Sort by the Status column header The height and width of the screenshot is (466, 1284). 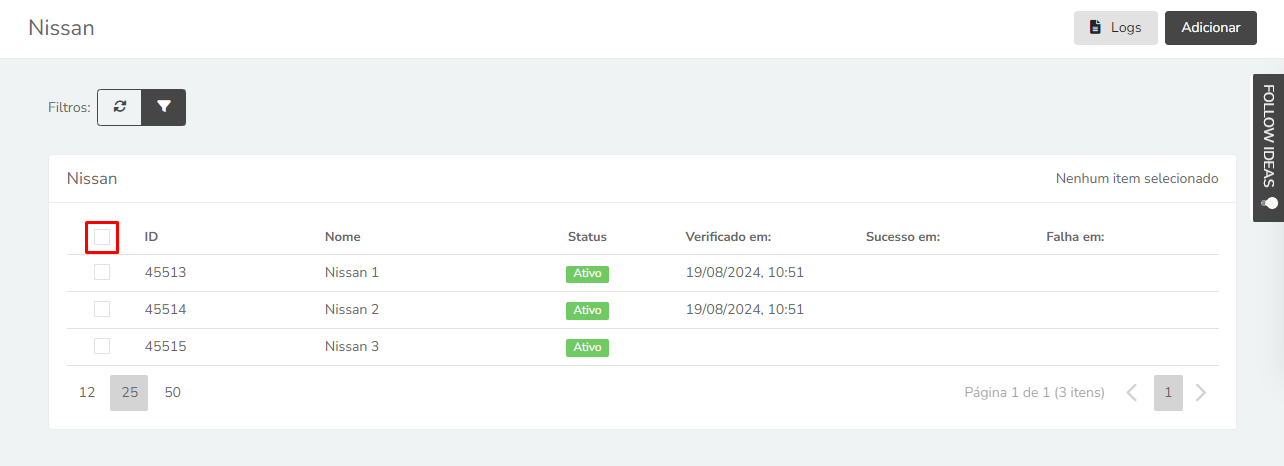(x=587, y=237)
